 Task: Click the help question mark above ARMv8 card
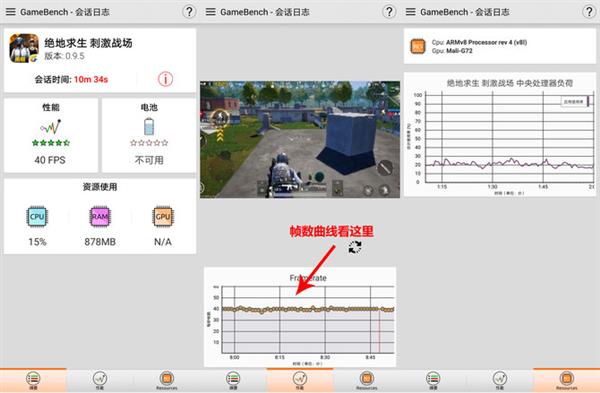[x=589, y=12]
